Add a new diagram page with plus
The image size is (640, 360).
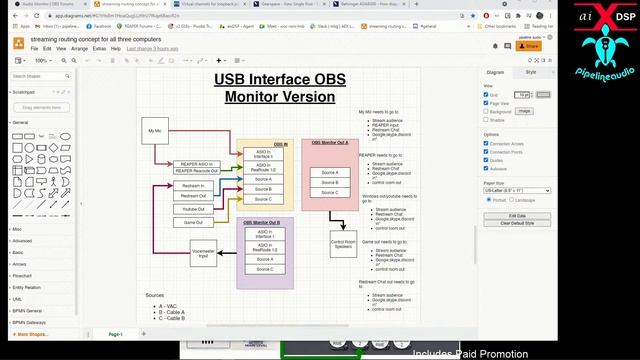tap(144, 334)
